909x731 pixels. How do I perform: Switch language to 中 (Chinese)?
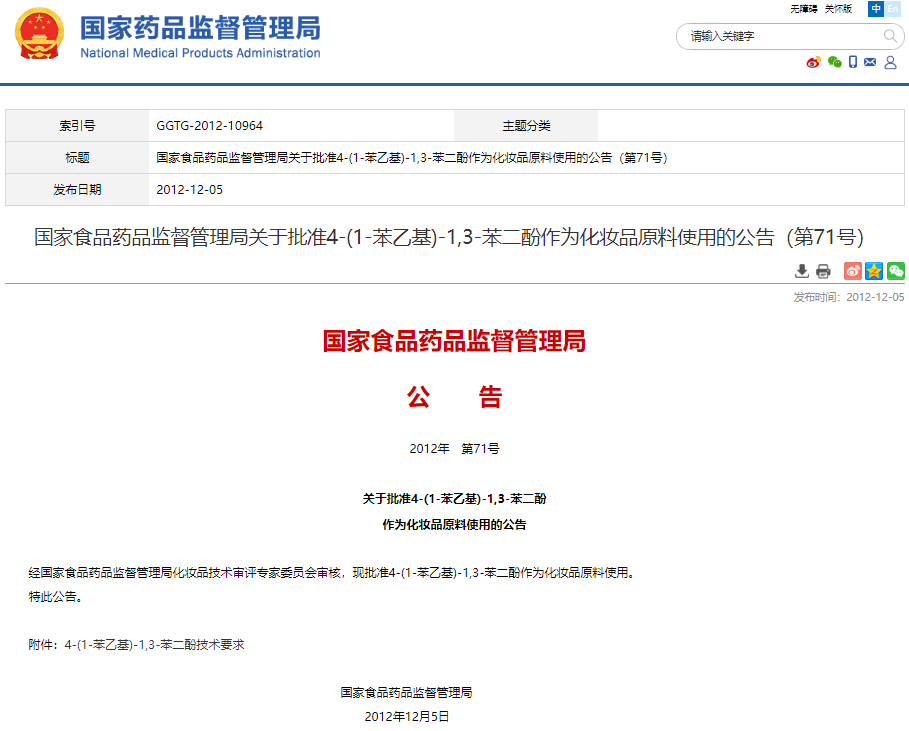(x=876, y=9)
